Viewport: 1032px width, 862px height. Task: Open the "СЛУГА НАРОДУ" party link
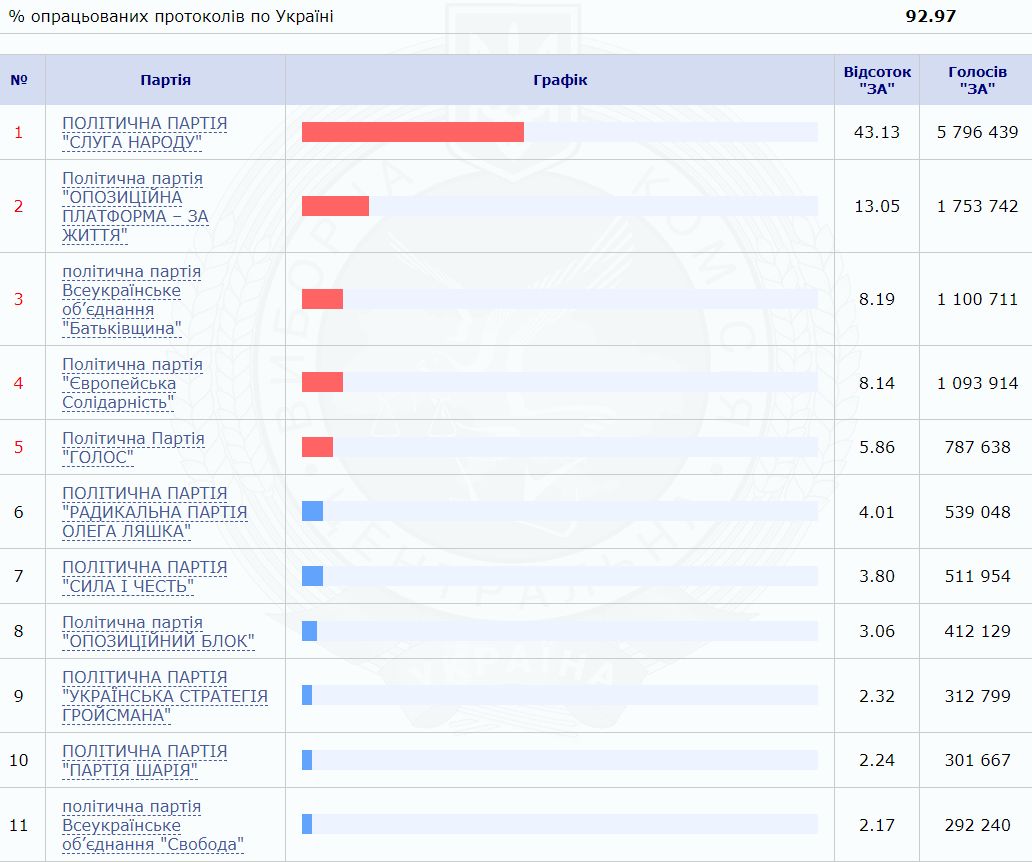144,133
